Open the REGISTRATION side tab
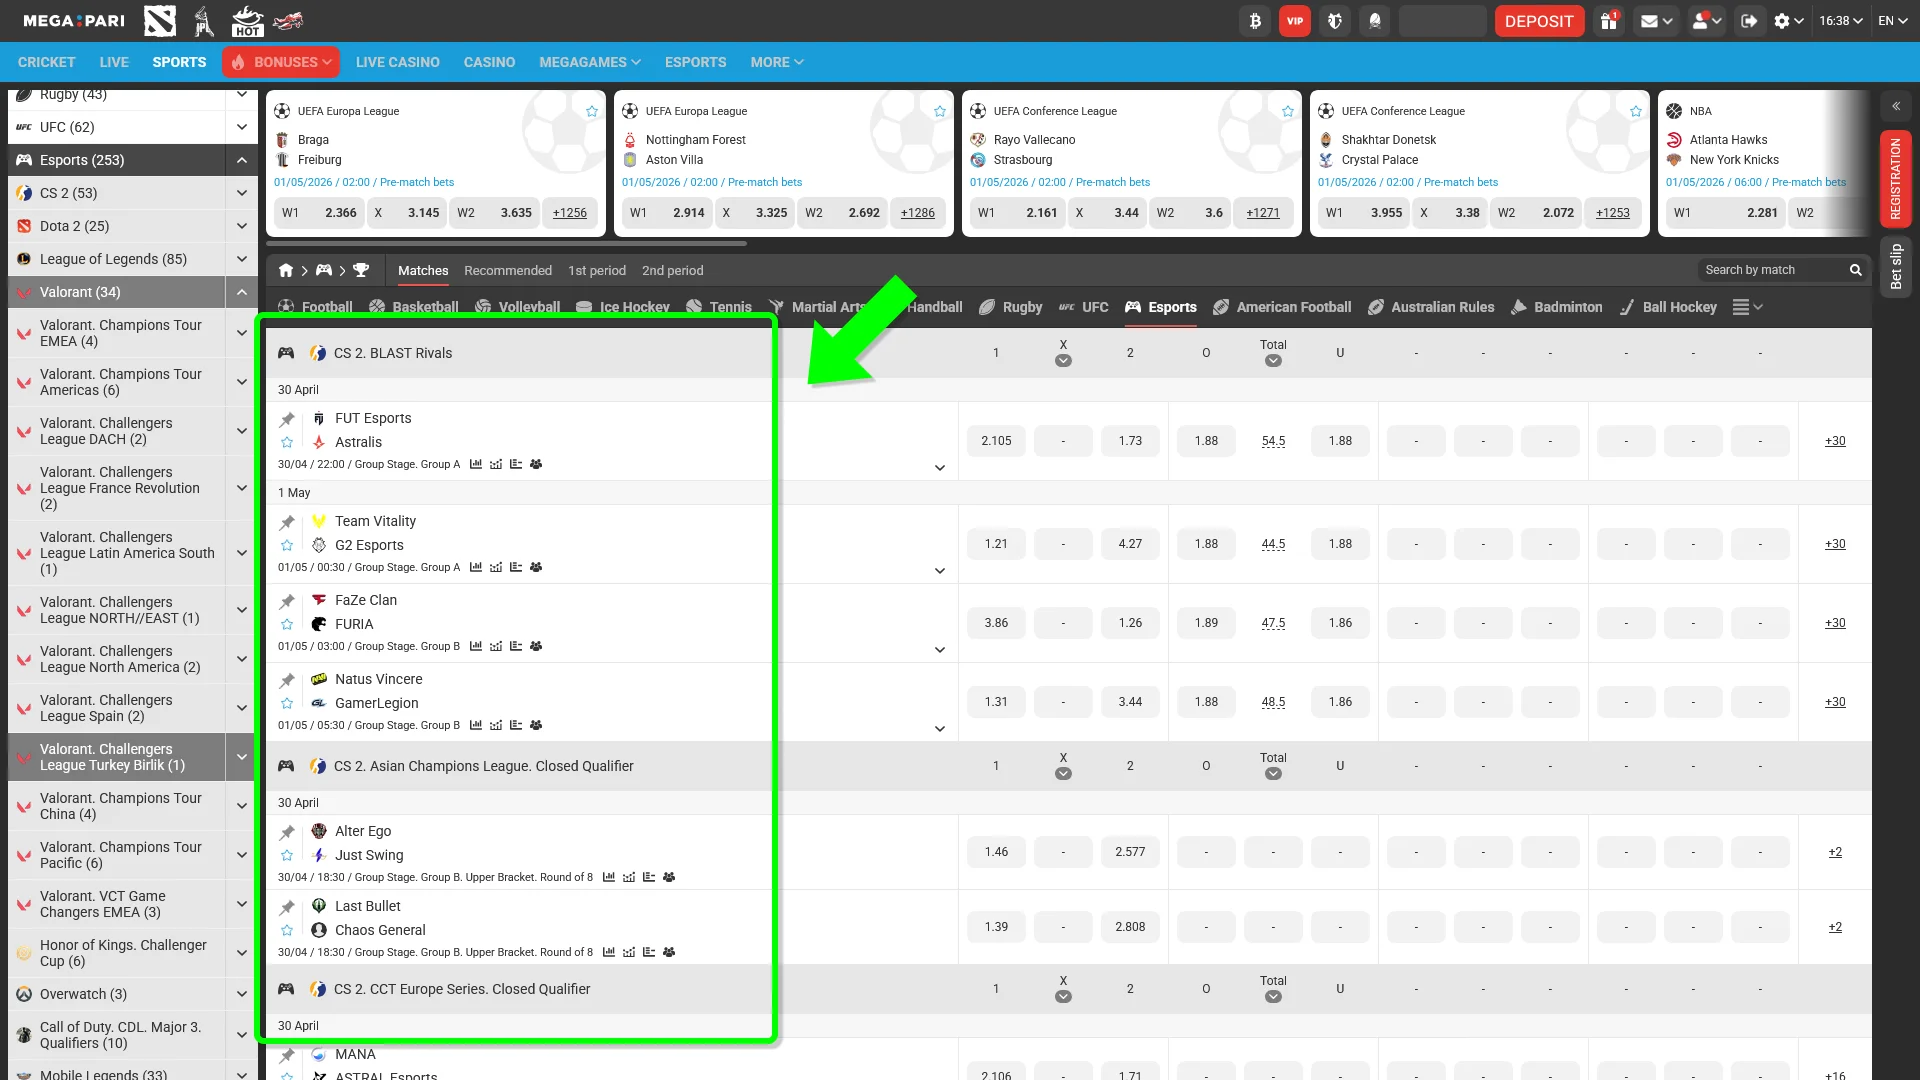 pyautogui.click(x=1896, y=179)
